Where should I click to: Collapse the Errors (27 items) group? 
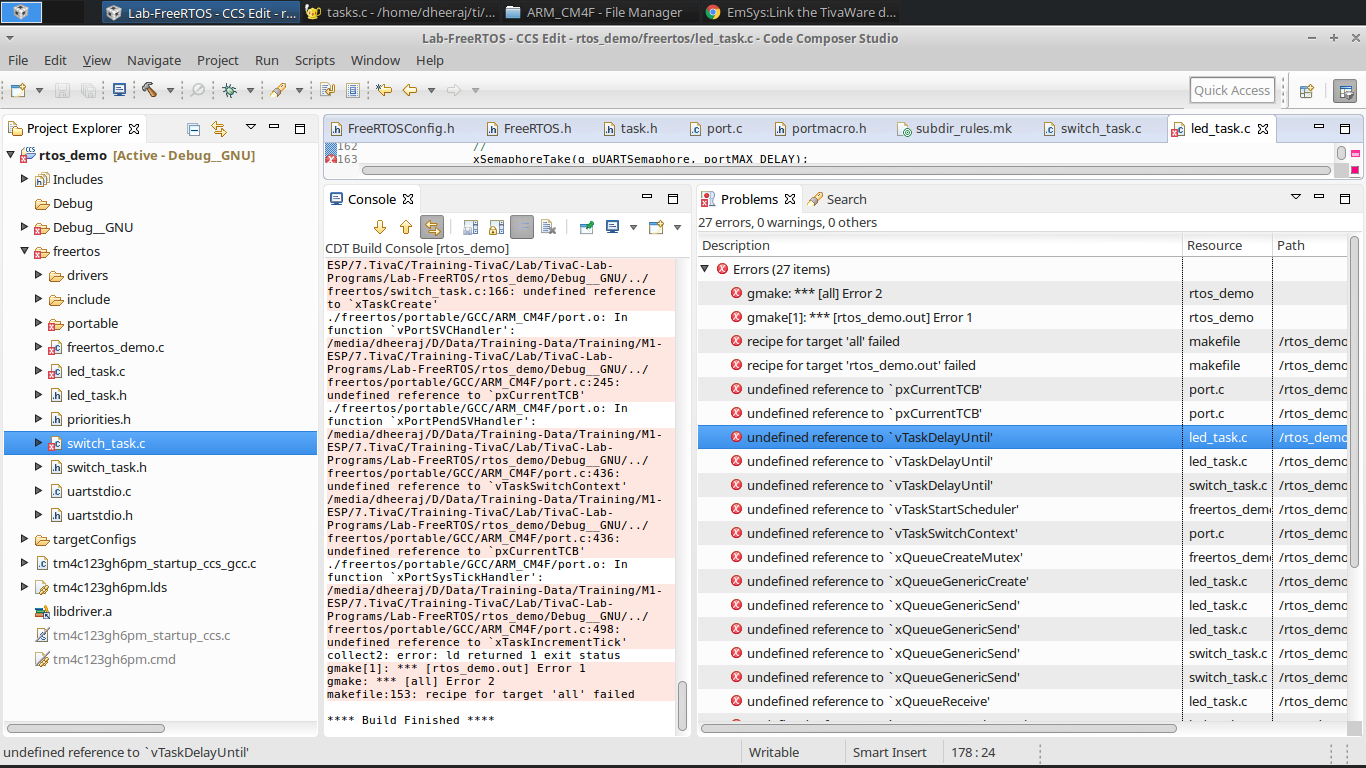click(x=705, y=269)
